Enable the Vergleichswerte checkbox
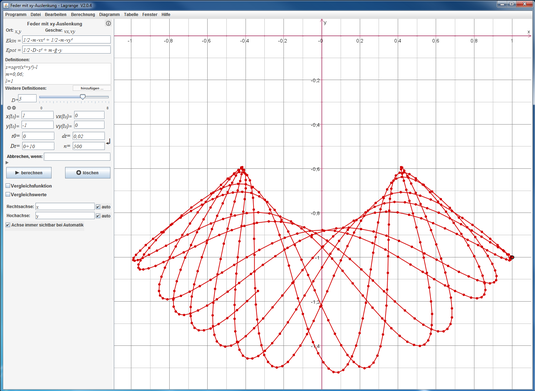This screenshot has height=391, width=535. coord(8,194)
